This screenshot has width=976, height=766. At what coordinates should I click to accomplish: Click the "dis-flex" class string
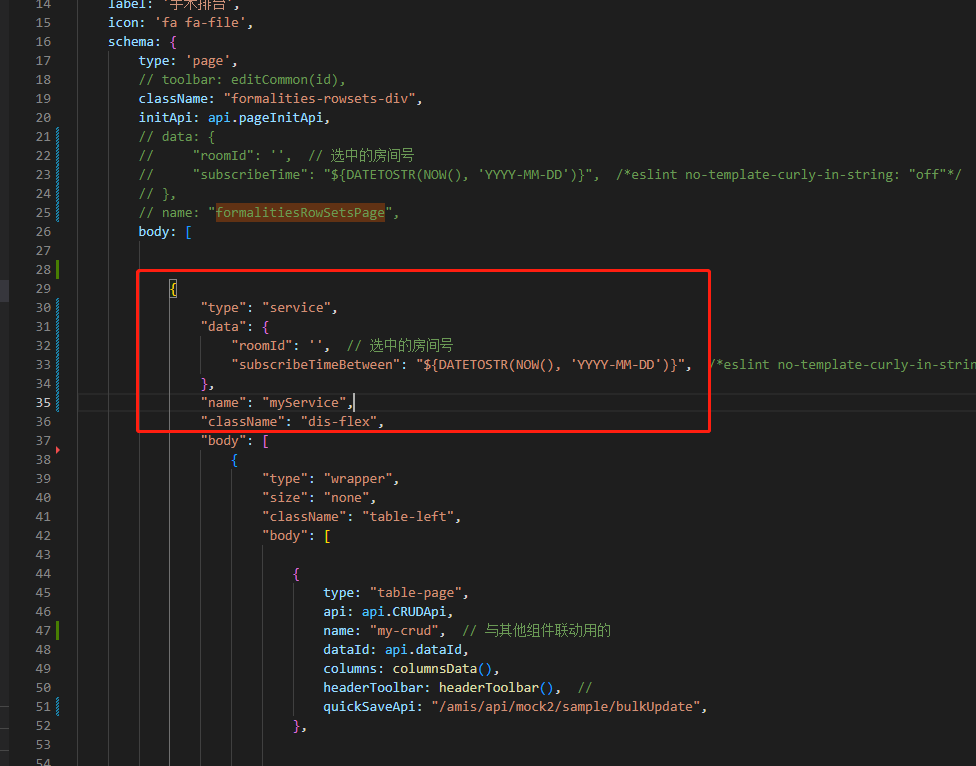pyautogui.click(x=339, y=422)
